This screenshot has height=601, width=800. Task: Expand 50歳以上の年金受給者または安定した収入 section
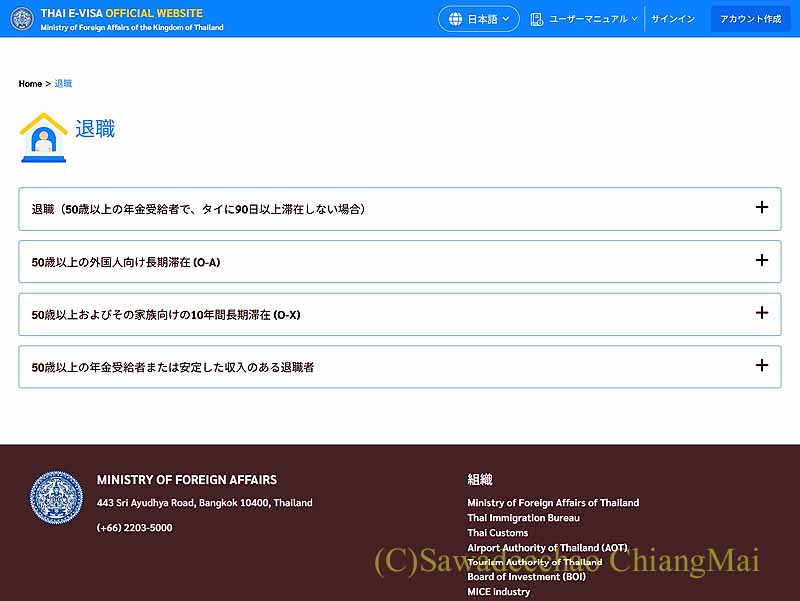(x=399, y=367)
